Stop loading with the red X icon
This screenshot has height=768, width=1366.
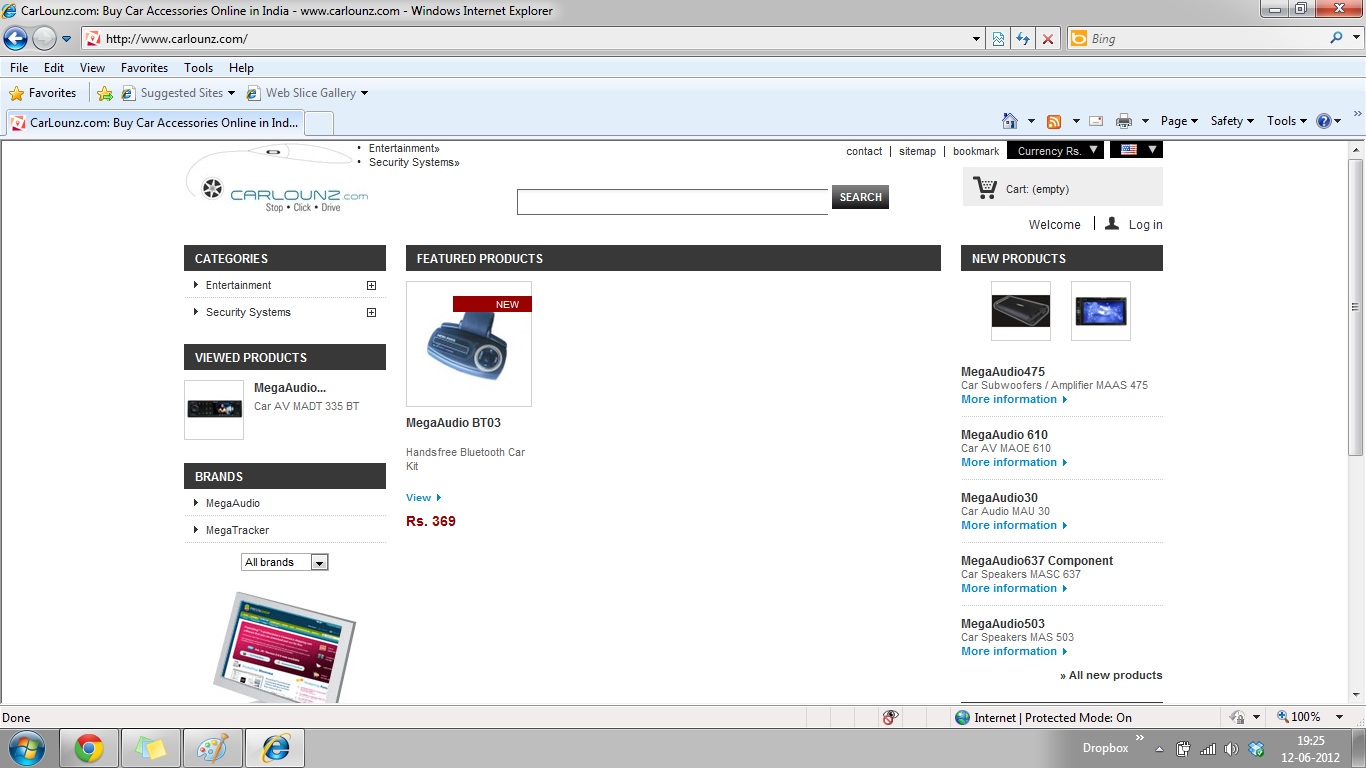pos(1047,39)
